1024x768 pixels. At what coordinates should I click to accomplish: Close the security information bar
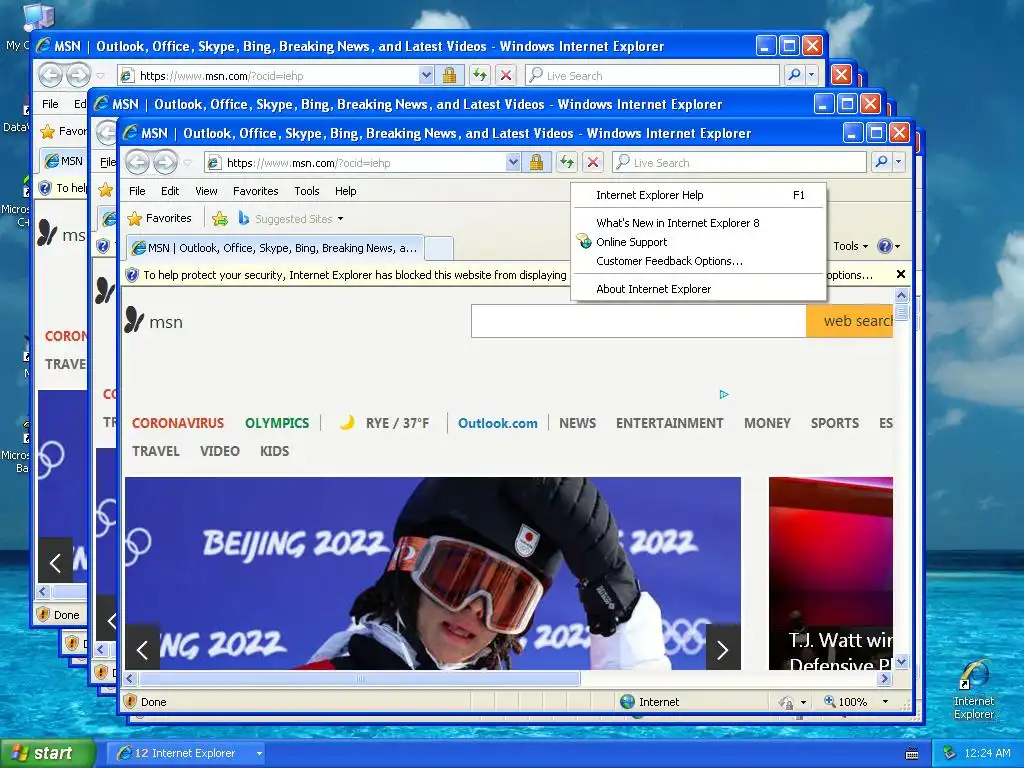click(x=901, y=274)
